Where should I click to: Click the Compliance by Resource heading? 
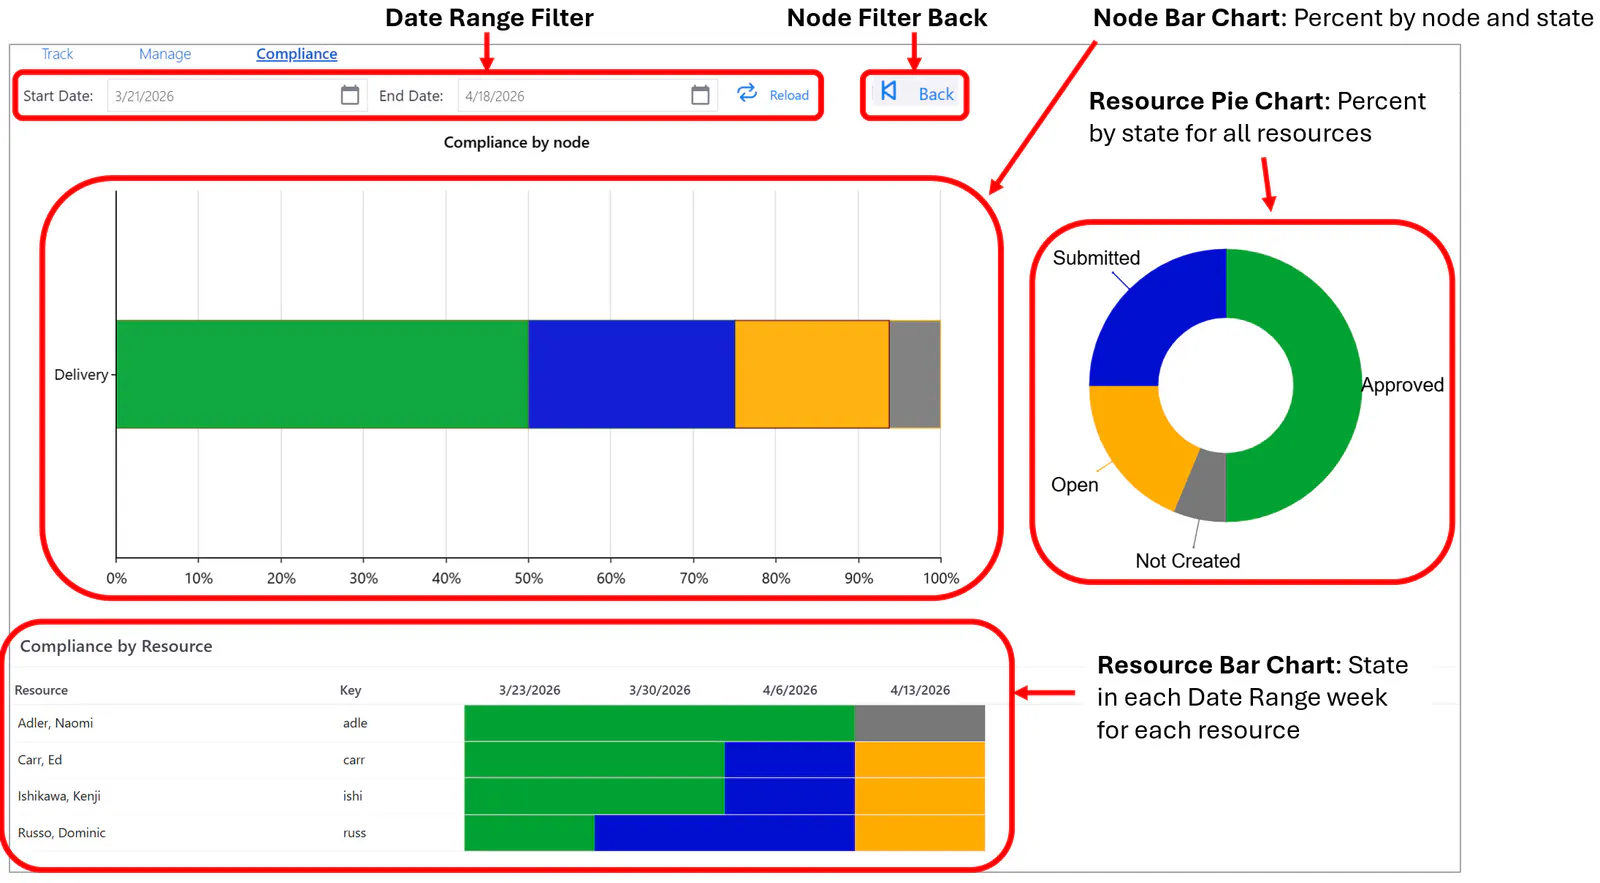coord(116,646)
